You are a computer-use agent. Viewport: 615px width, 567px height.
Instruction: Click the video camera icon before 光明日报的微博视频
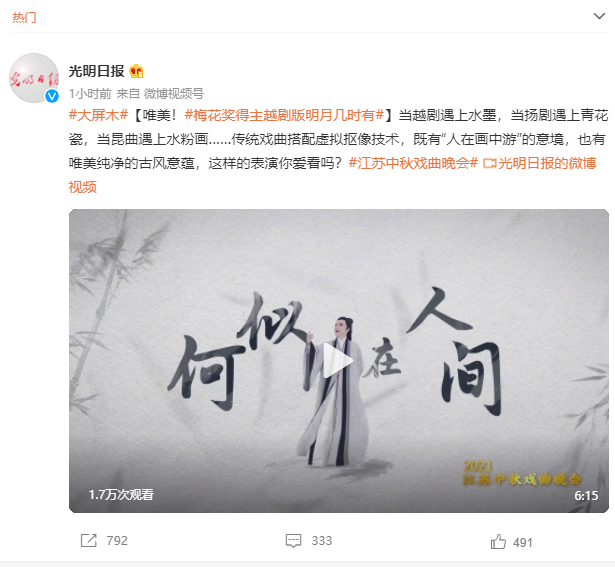[x=489, y=163]
